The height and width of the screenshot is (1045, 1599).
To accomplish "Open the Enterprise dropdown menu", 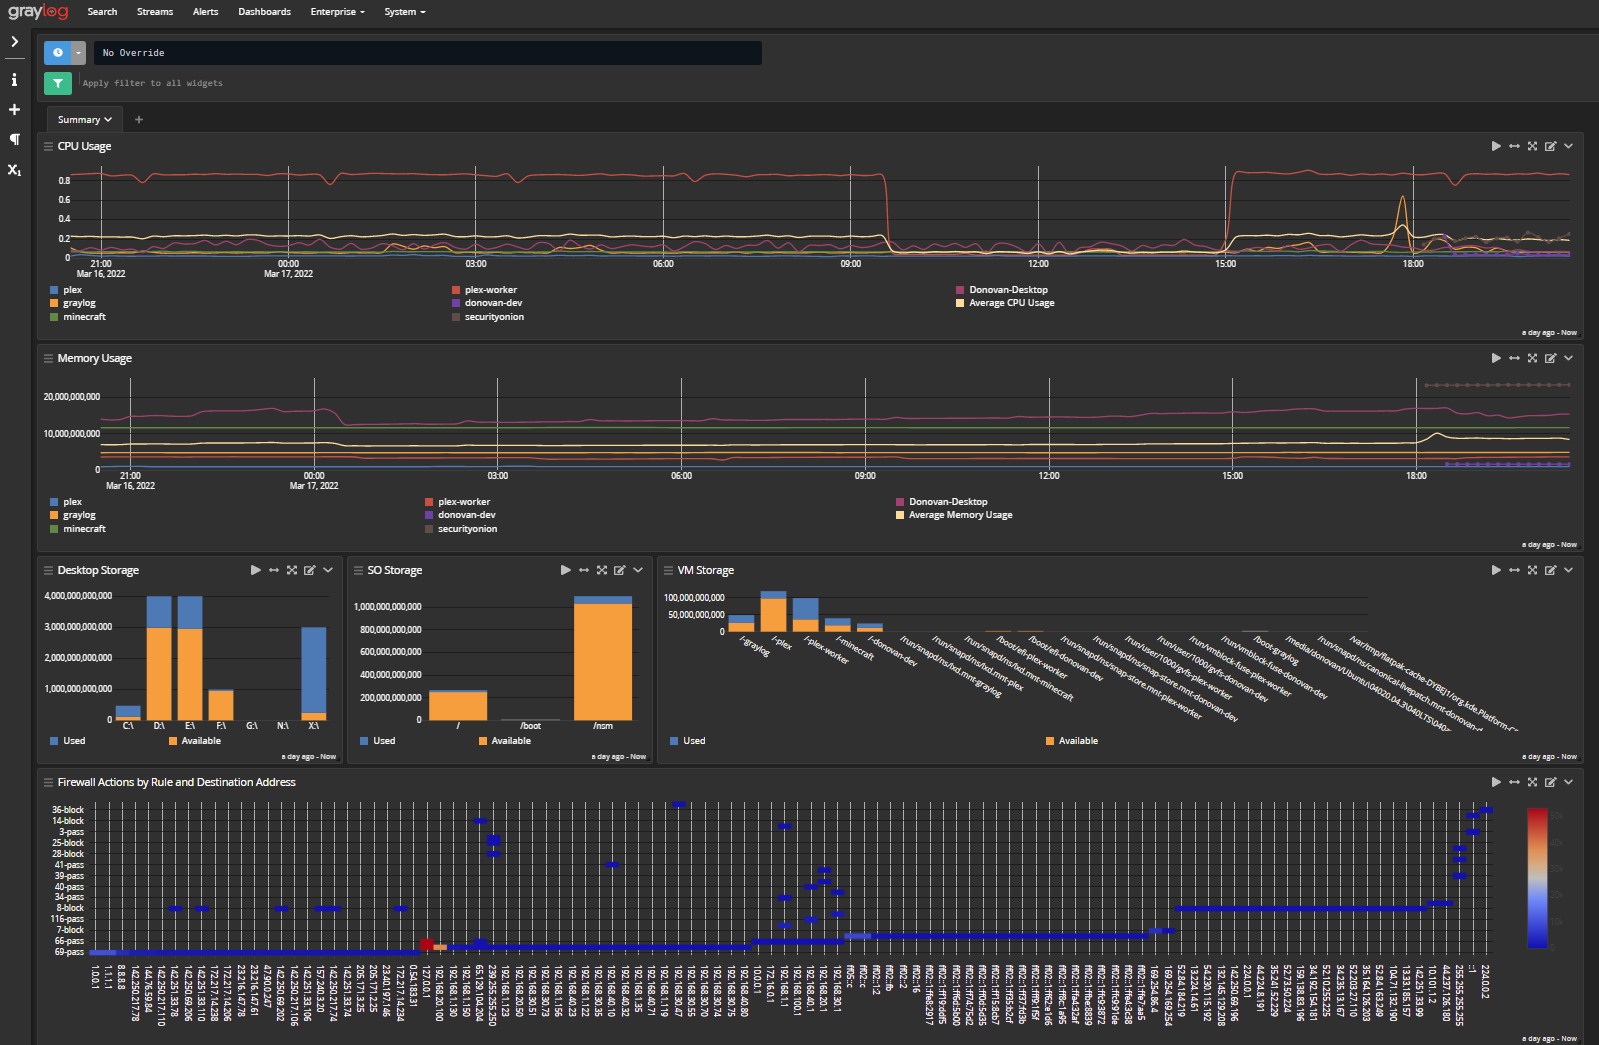I will click(x=337, y=12).
